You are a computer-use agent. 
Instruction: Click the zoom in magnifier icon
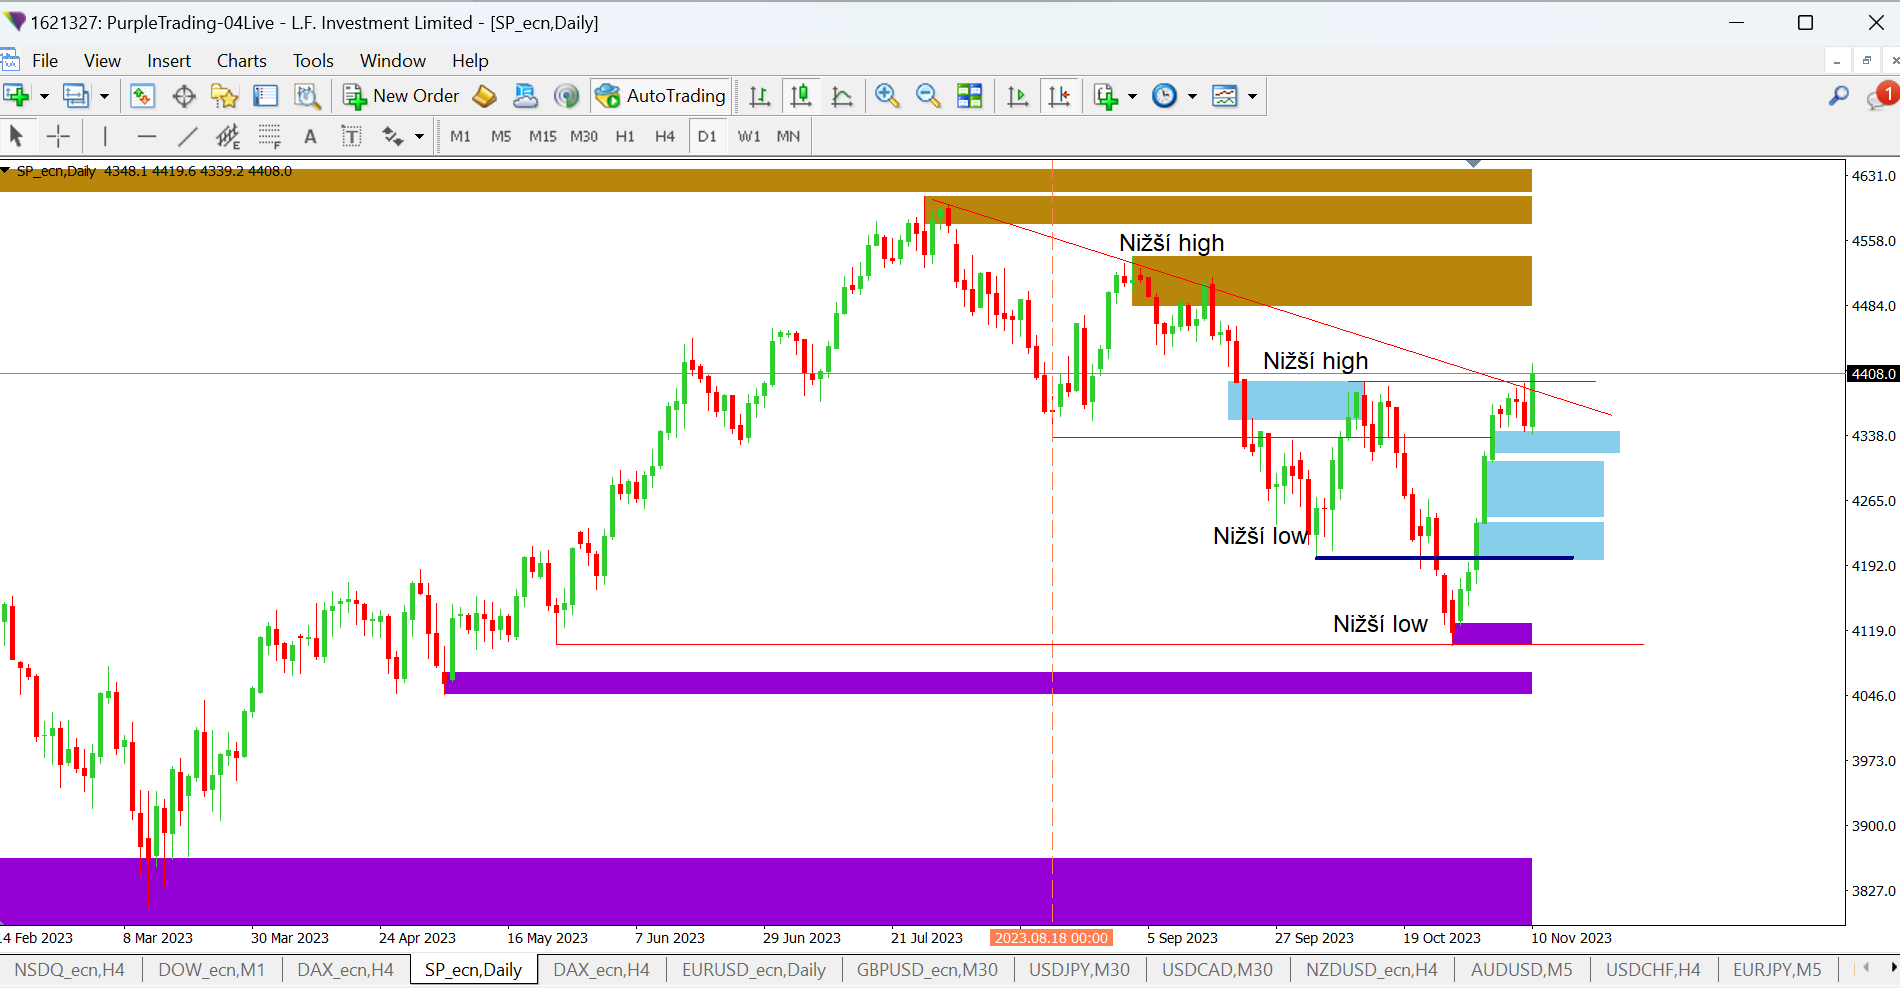click(x=886, y=96)
